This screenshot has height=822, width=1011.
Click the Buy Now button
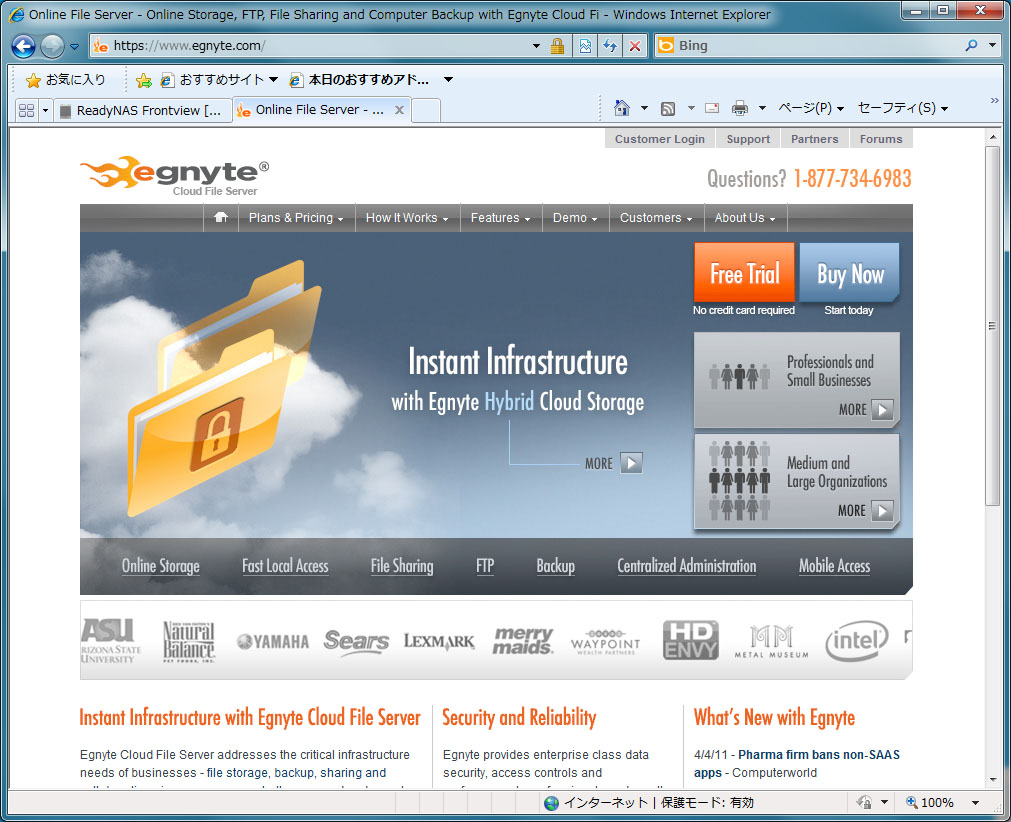849,273
